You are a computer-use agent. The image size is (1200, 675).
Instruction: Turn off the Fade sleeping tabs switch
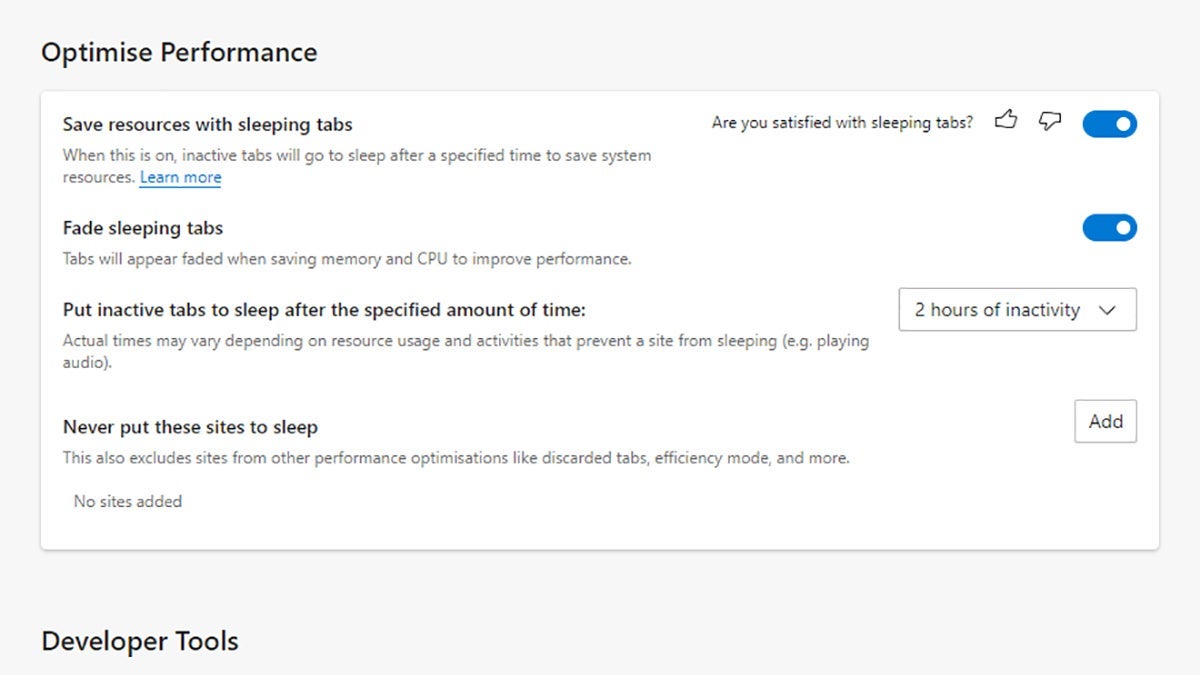coord(1109,228)
